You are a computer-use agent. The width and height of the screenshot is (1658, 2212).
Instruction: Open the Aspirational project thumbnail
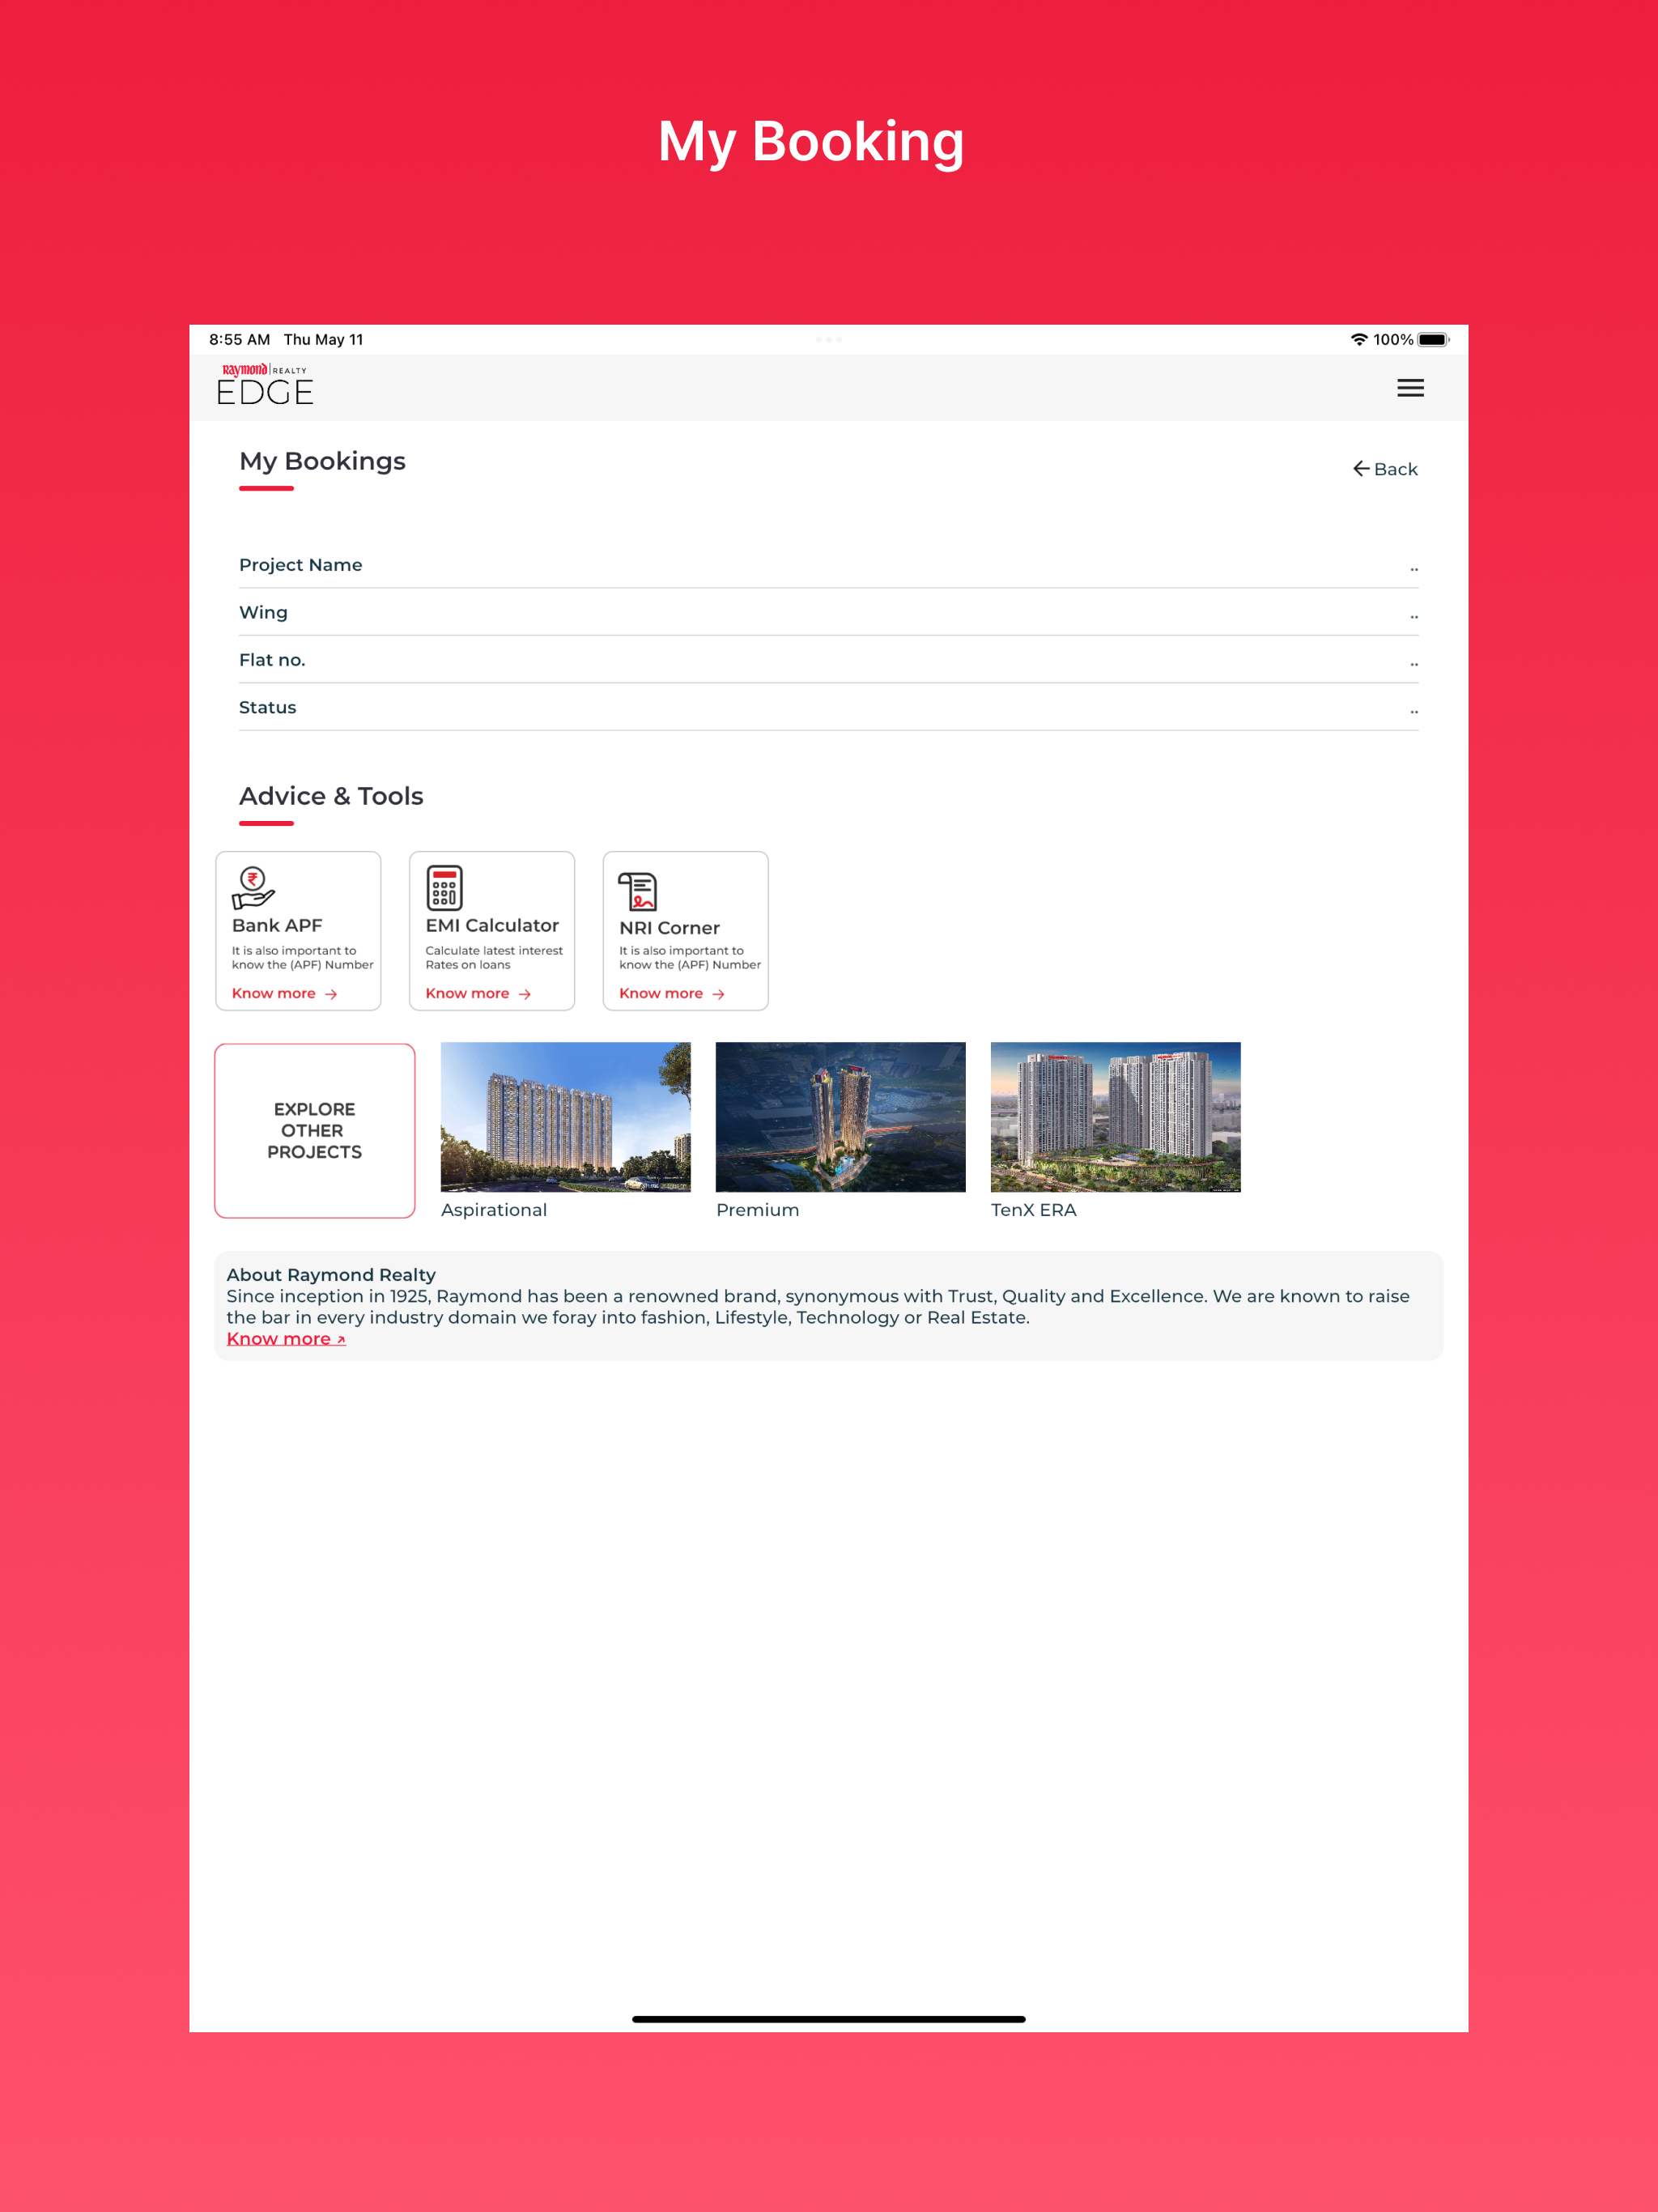(566, 1117)
